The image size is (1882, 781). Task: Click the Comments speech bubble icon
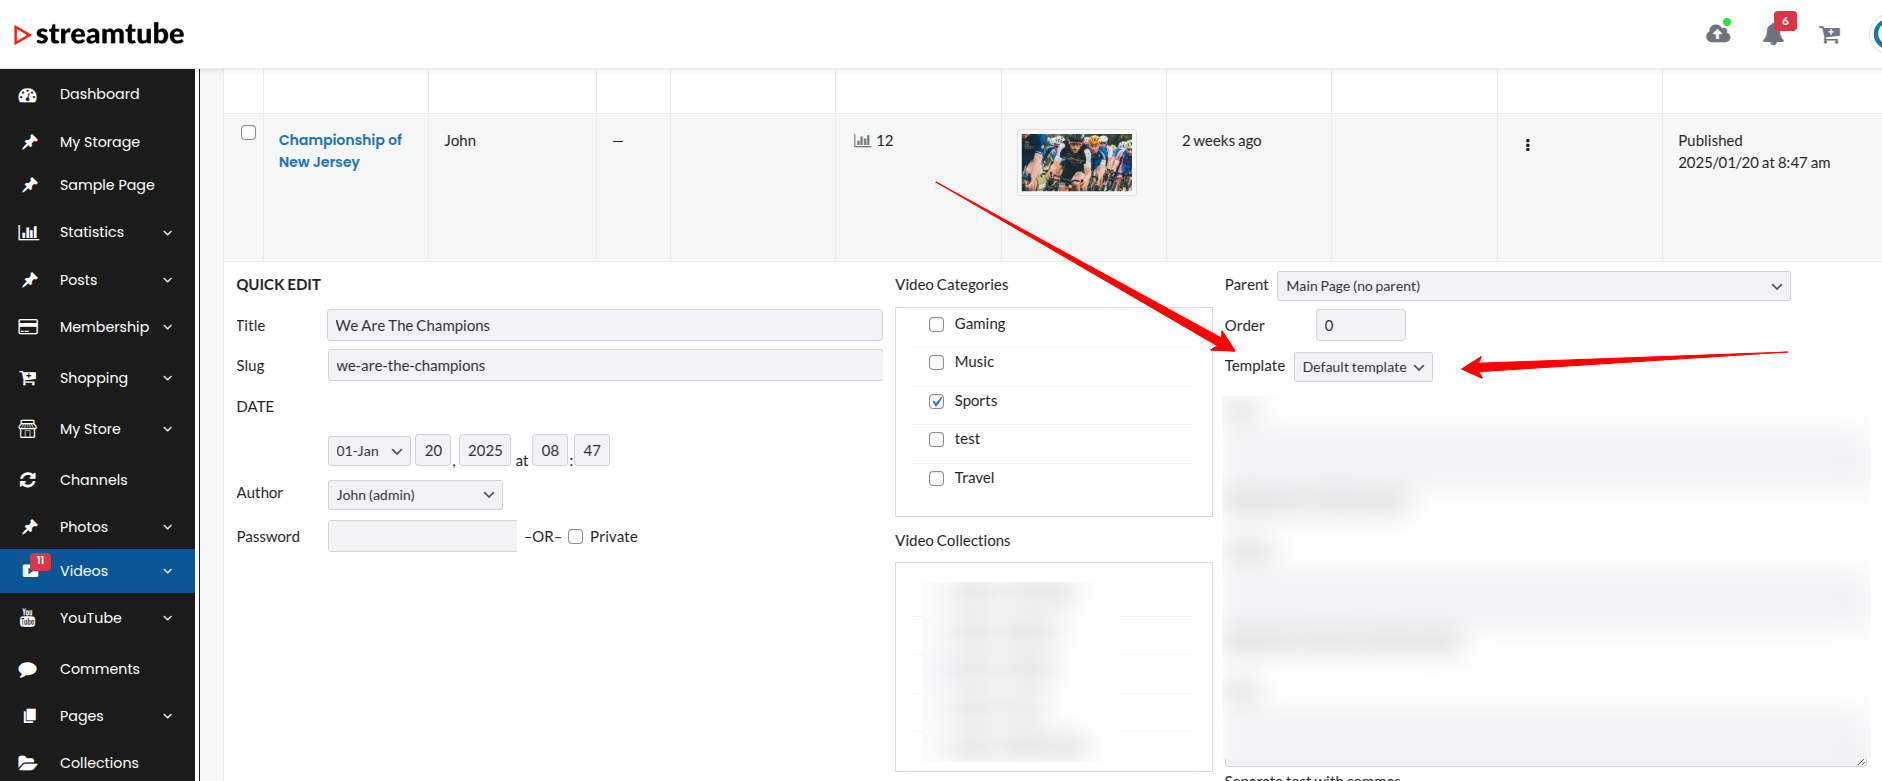pos(28,669)
